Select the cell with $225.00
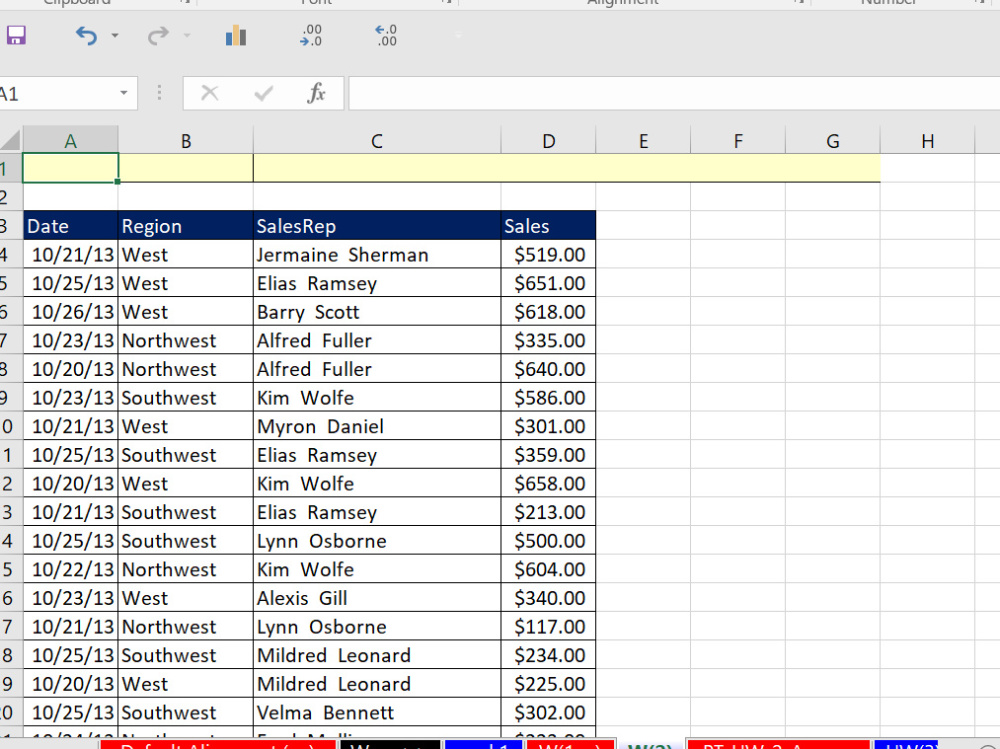 [548, 683]
